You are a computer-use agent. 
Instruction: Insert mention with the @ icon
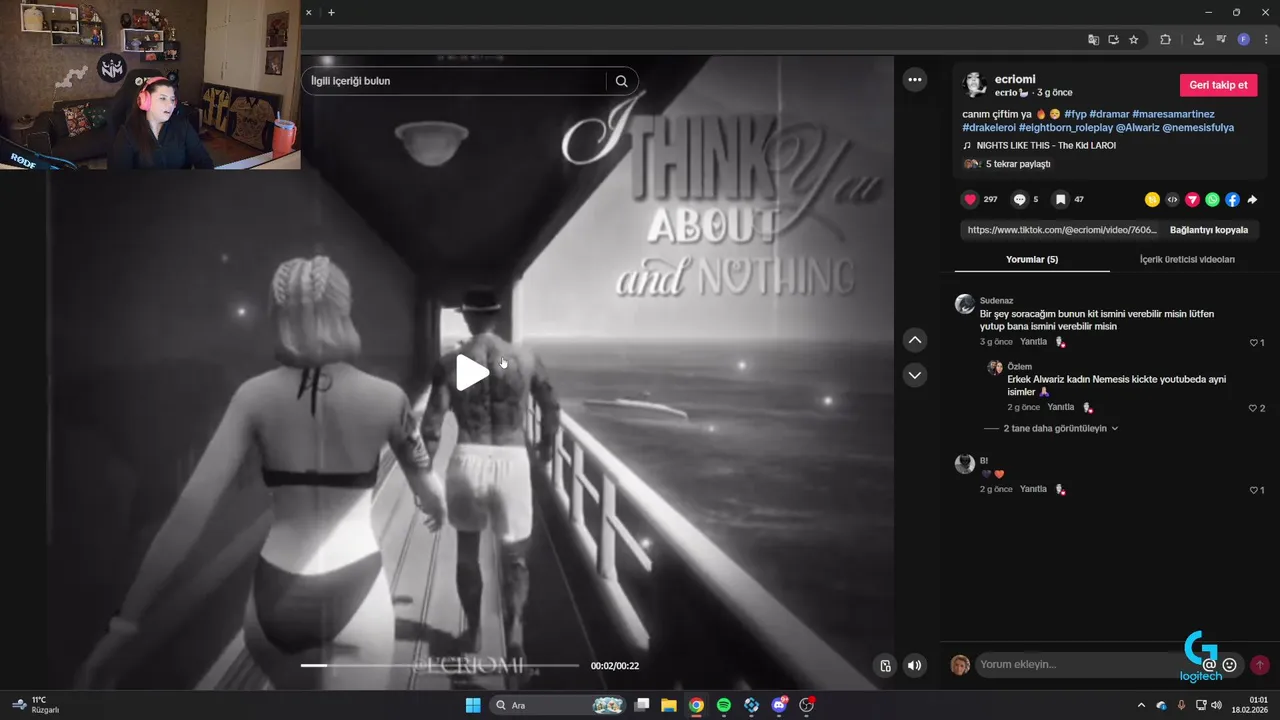1209,665
